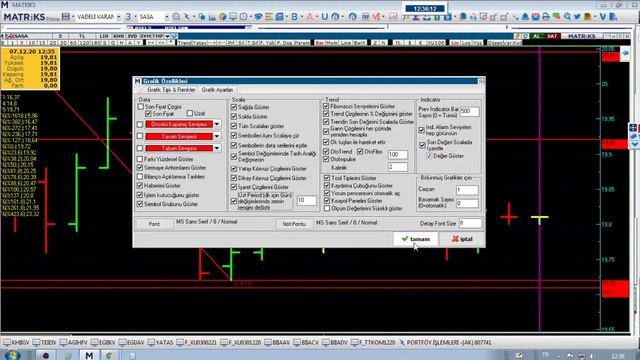The image size is (640, 360).
Task: Open Tavan Seviyesi color dropdown arrow
Action: point(217,136)
